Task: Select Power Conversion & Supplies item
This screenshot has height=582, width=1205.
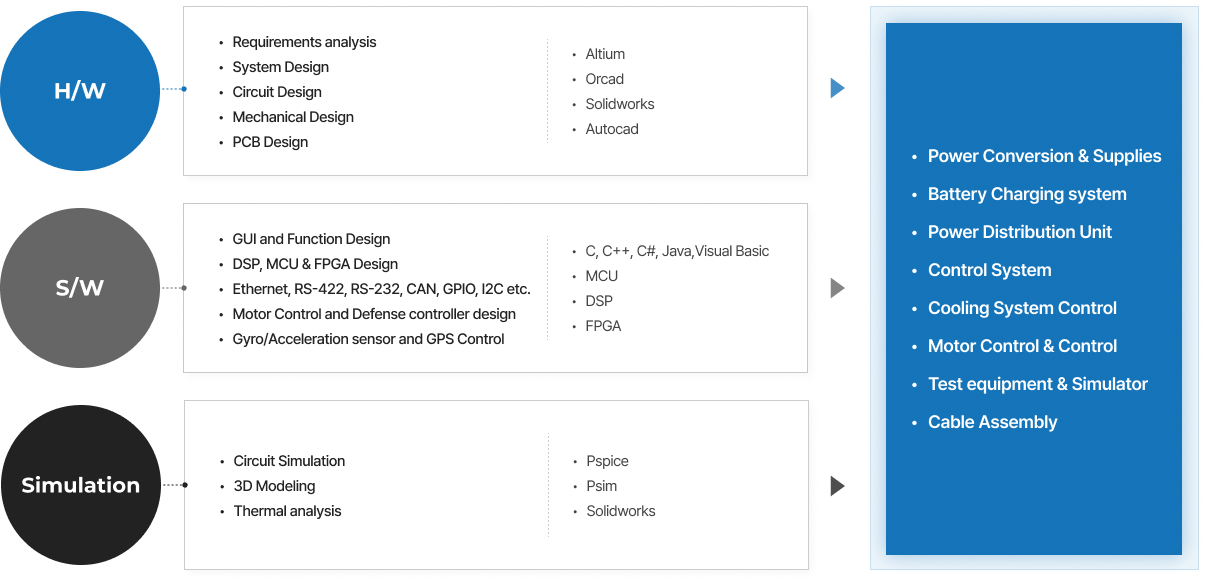Action: [1044, 156]
